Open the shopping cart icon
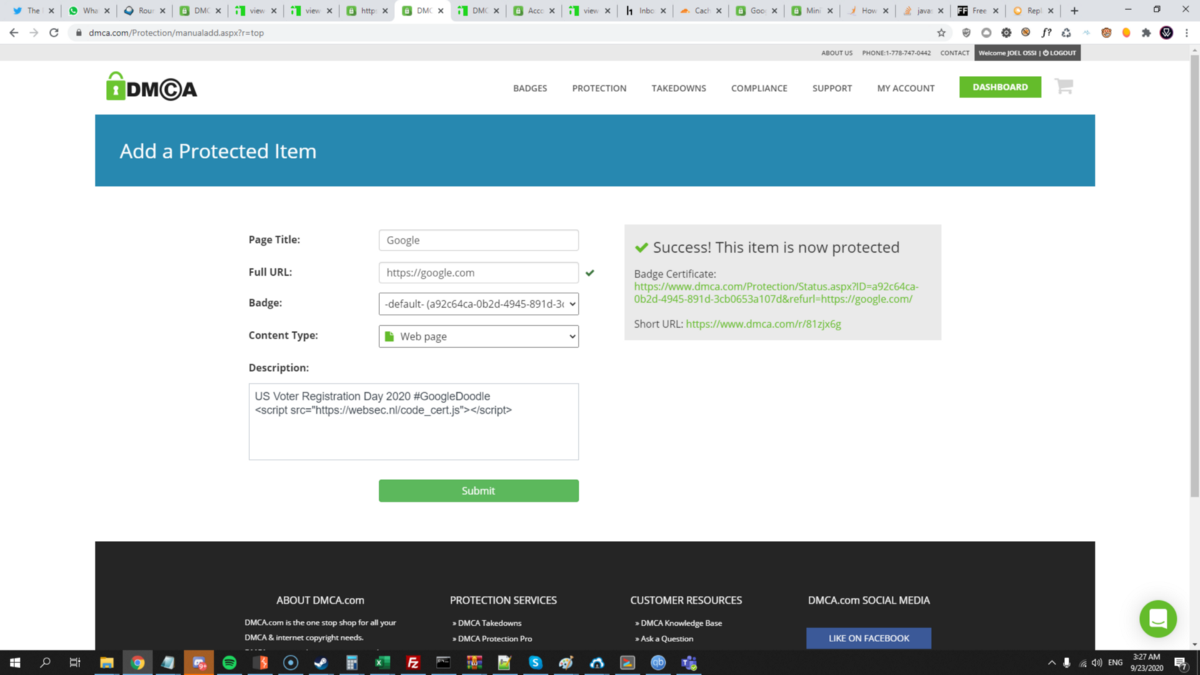 (x=1064, y=87)
